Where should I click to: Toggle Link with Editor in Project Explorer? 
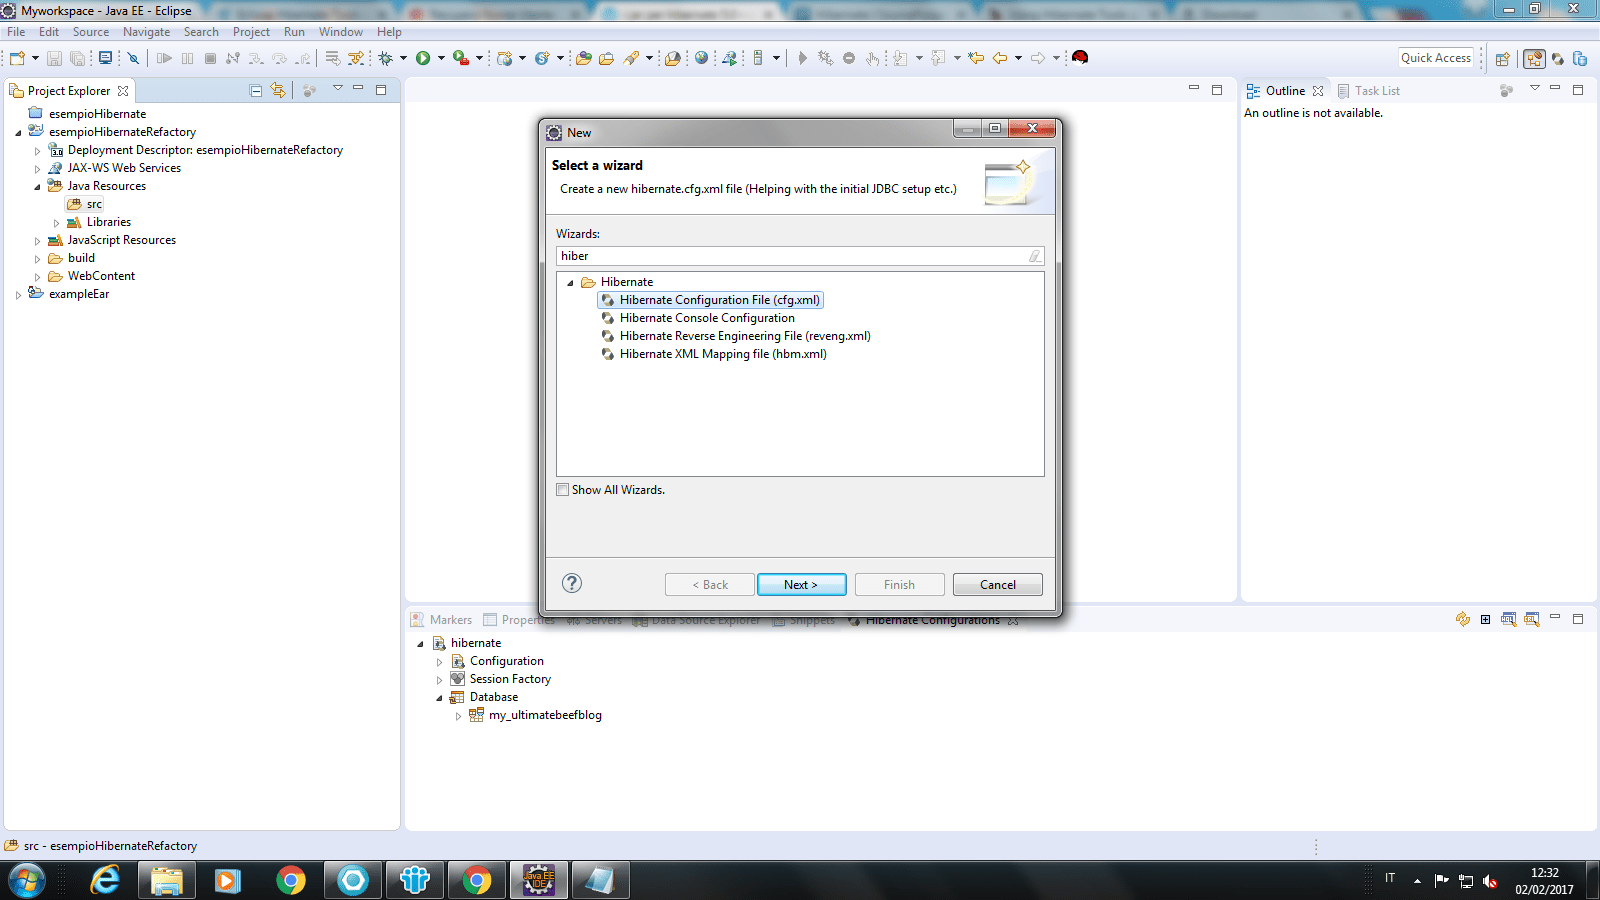coord(277,90)
